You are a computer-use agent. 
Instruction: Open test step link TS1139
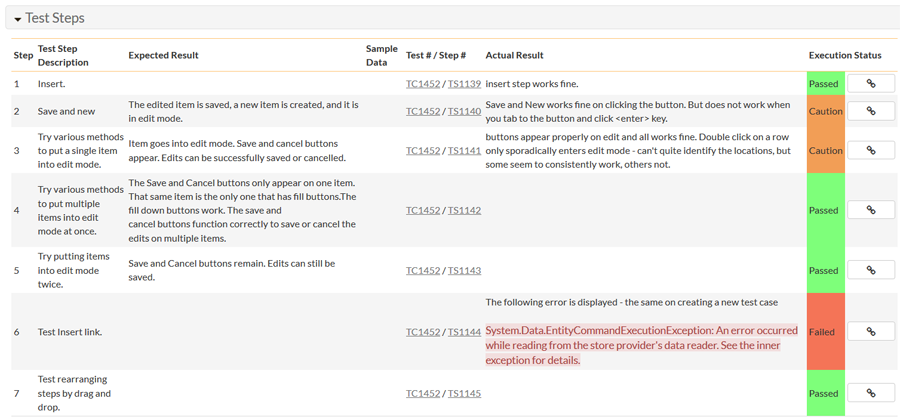tap(464, 84)
